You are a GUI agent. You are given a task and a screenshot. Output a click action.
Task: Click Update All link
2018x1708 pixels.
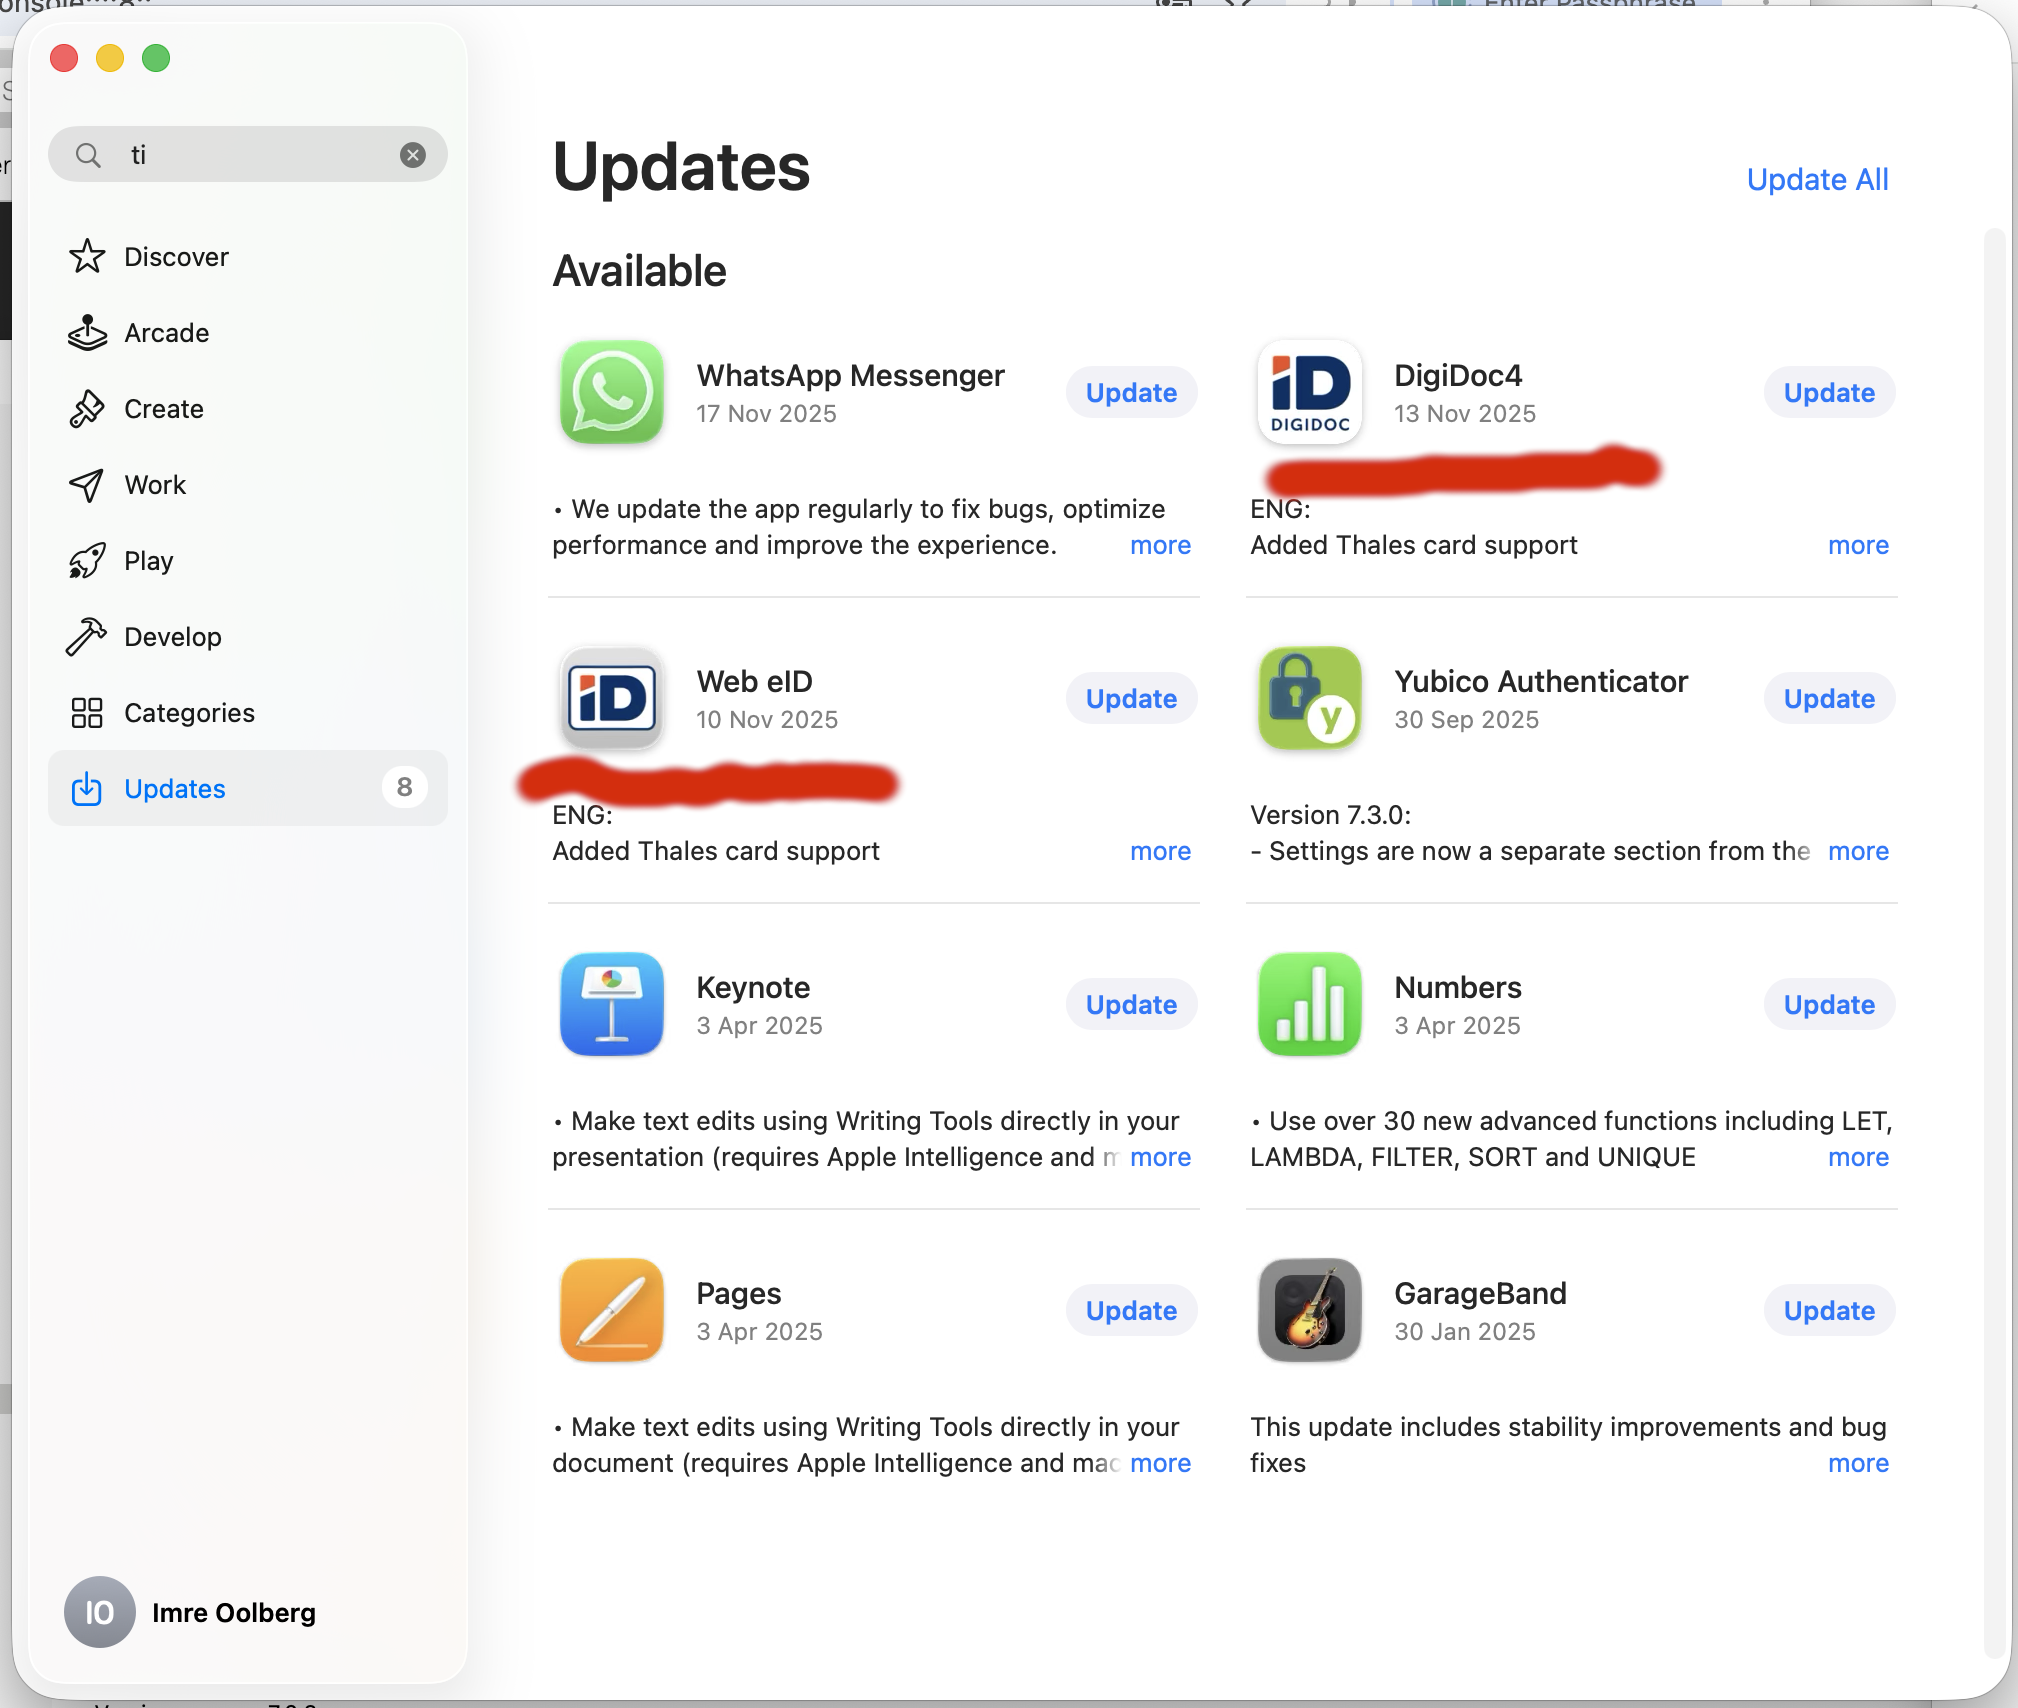point(1817,179)
